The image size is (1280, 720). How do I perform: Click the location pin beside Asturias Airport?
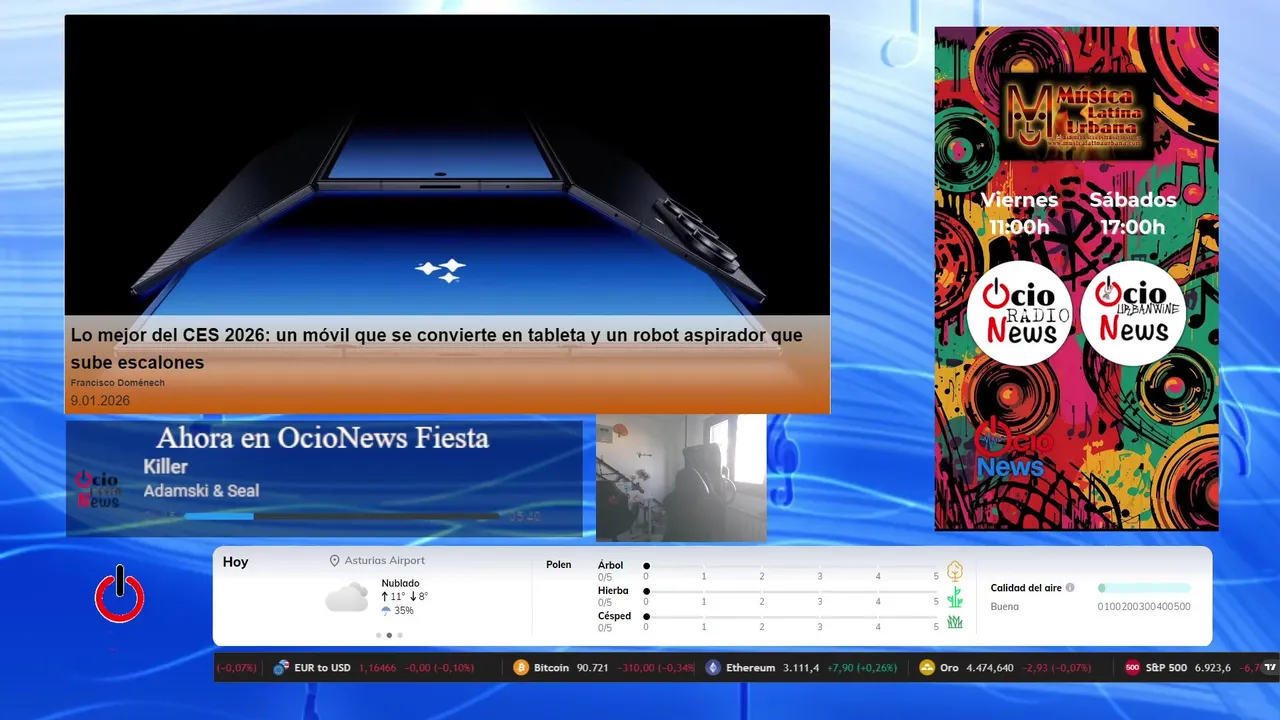click(x=335, y=561)
